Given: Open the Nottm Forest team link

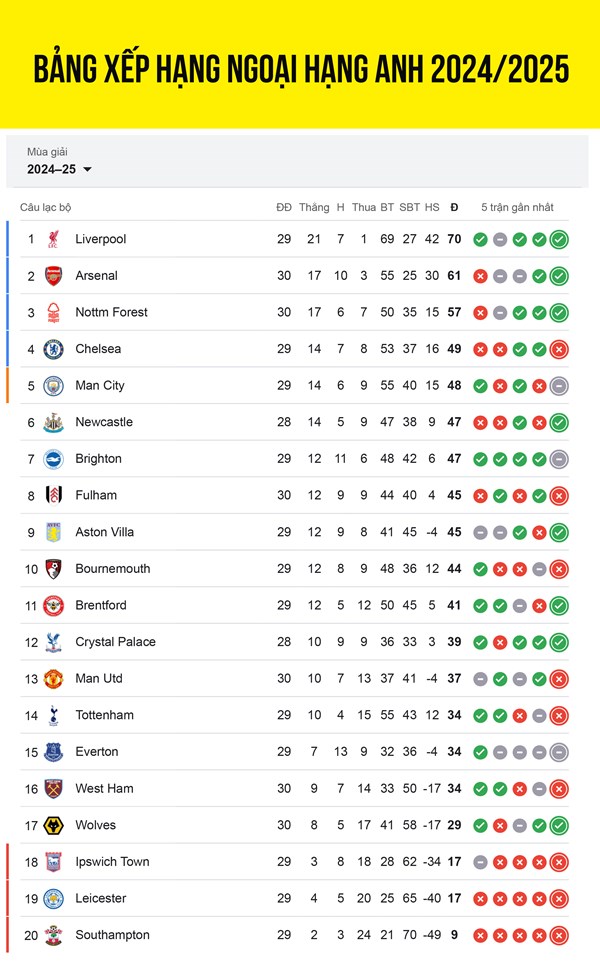Looking at the screenshot, I should pos(111,312).
